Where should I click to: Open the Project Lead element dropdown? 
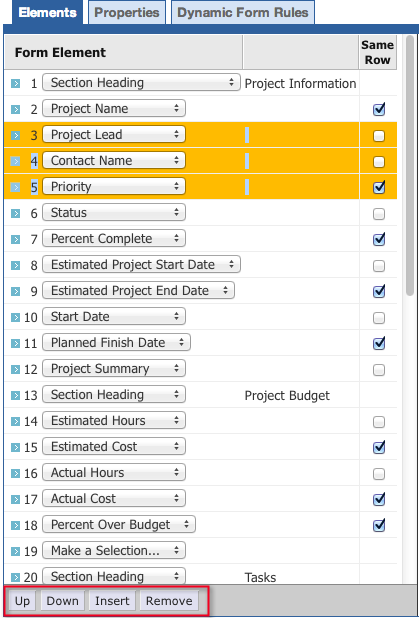click(x=114, y=134)
